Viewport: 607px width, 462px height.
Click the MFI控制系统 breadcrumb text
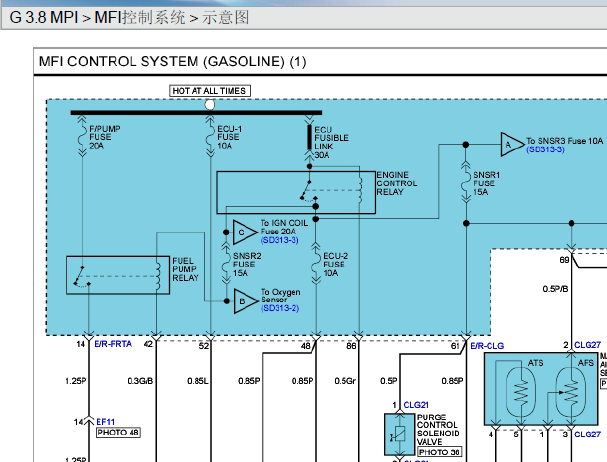click(x=140, y=17)
